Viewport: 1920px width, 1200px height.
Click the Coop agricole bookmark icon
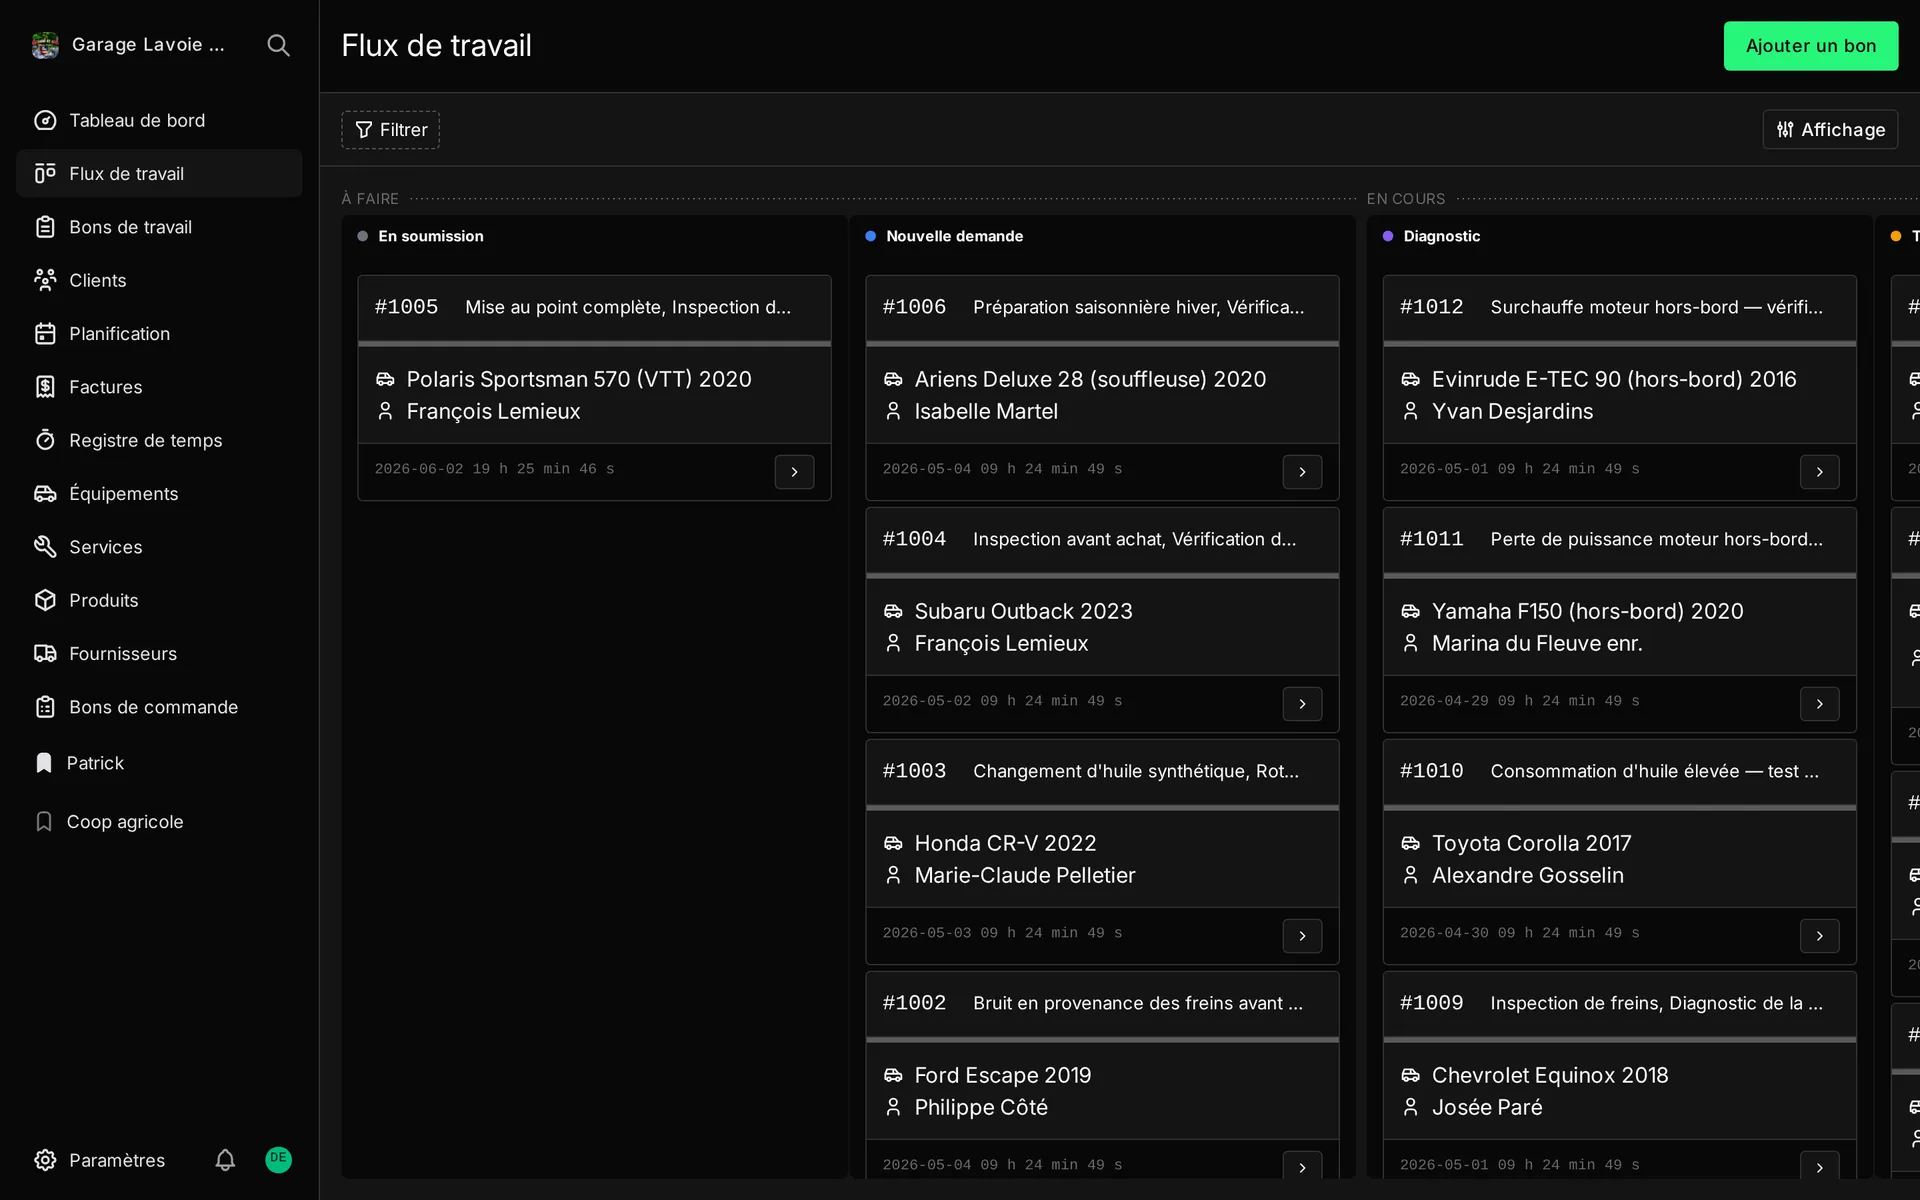tap(43, 822)
